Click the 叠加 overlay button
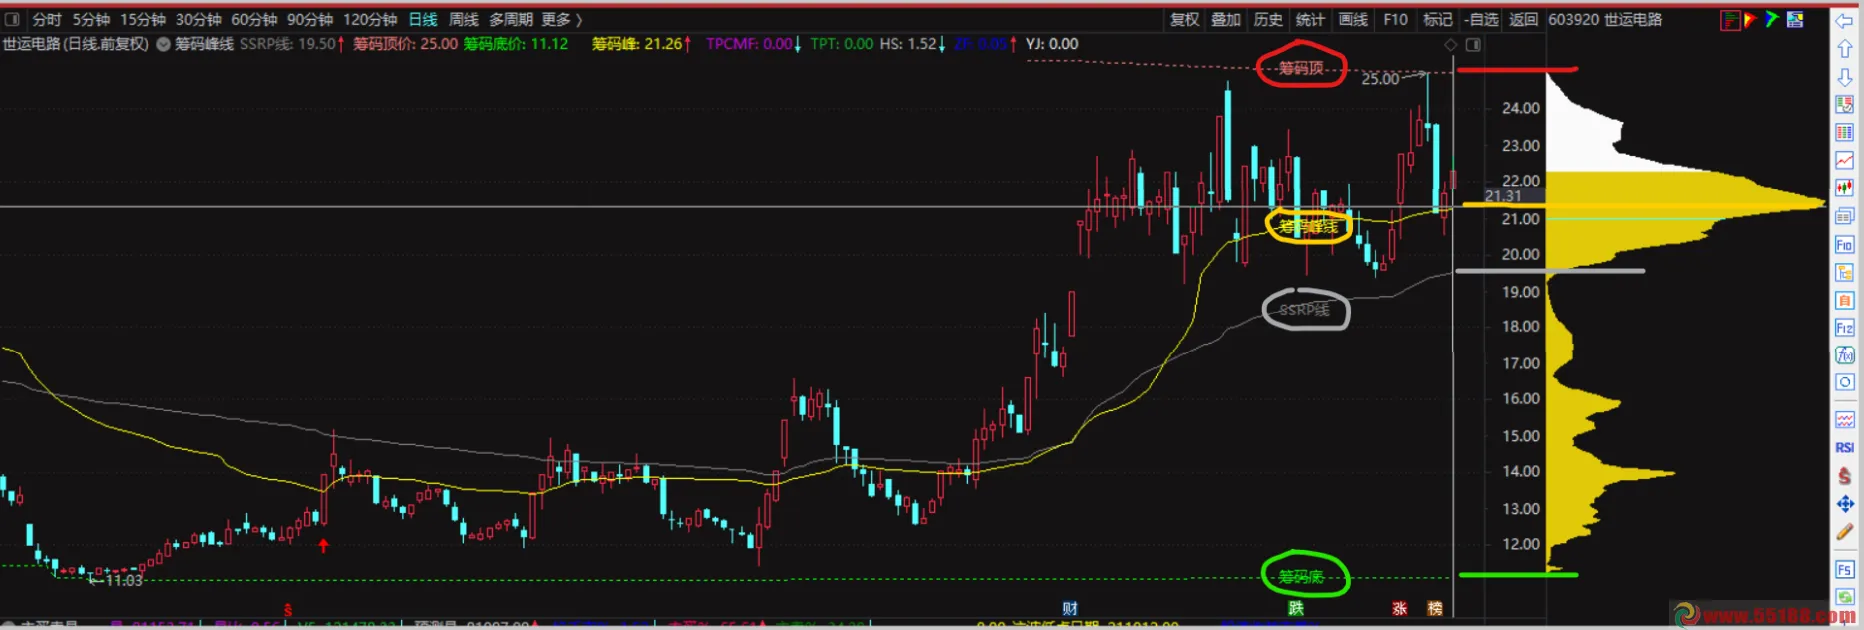 click(1226, 19)
